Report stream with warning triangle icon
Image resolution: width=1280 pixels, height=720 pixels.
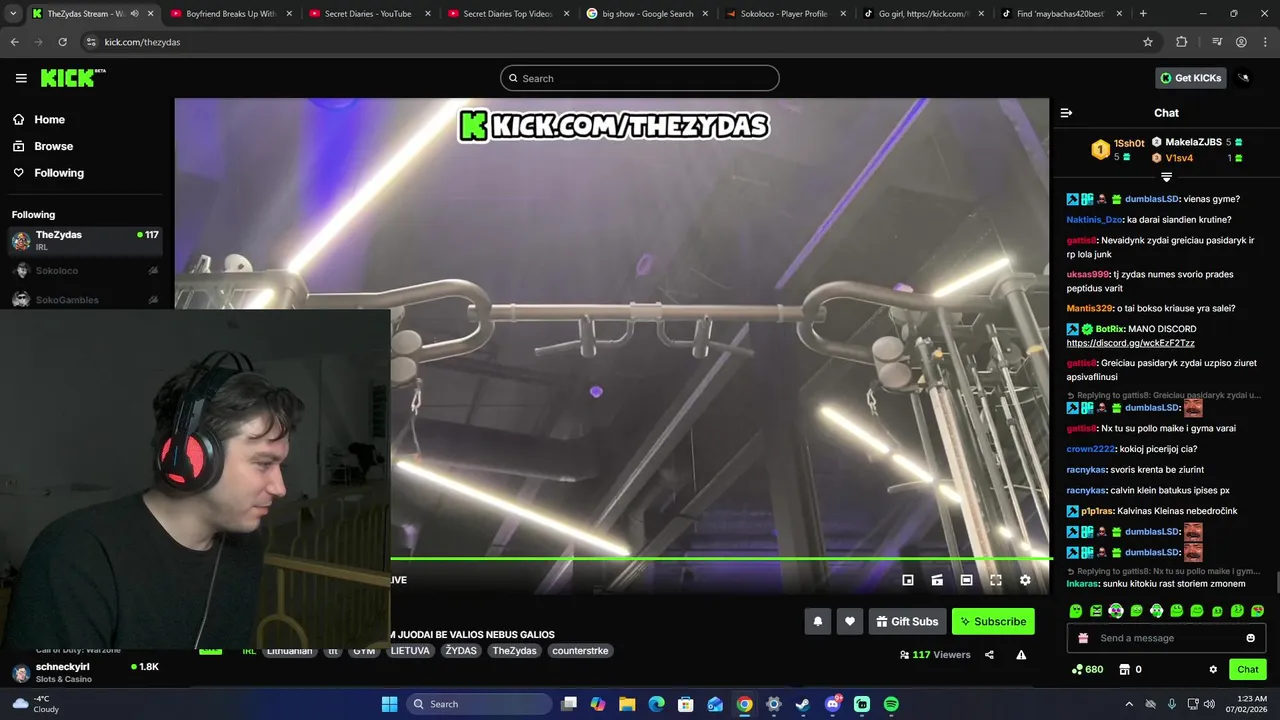click(1021, 655)
